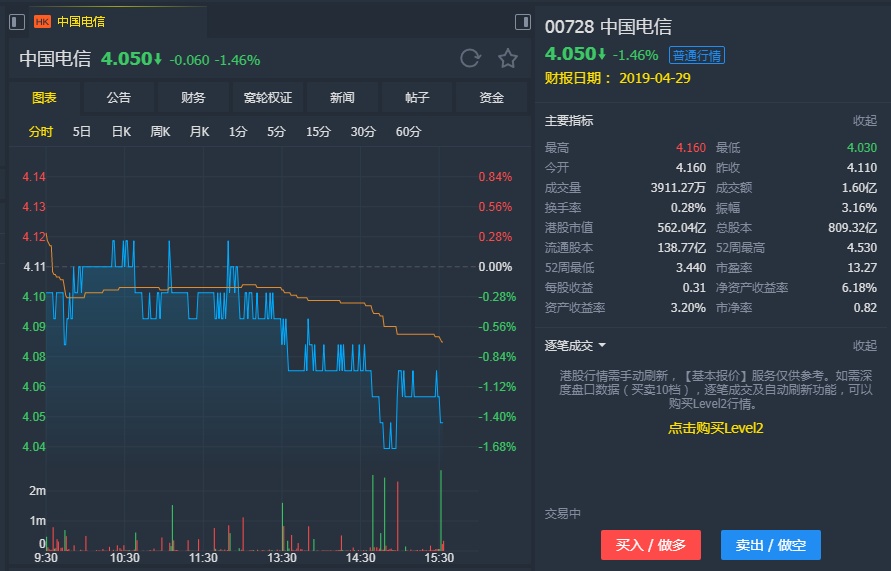Select the 分时 chart period

[x=41, y=132]
